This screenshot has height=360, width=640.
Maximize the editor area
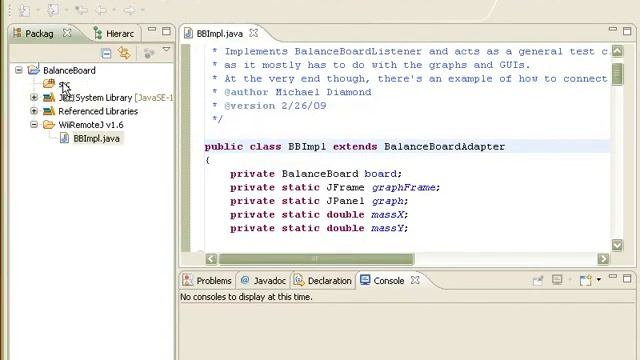[627, 31]
